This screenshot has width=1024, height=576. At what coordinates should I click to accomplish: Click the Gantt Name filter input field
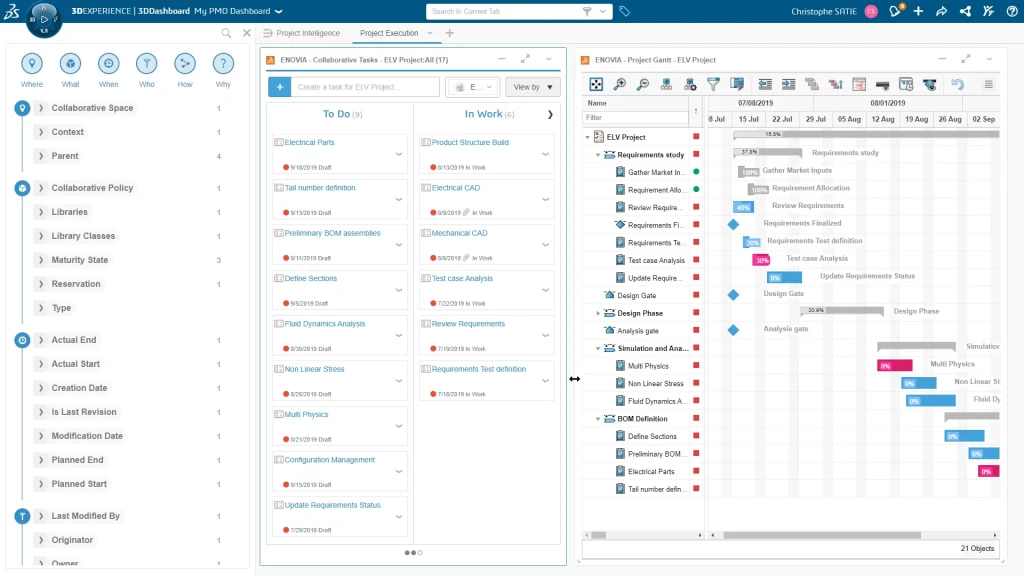click(636, 118)
